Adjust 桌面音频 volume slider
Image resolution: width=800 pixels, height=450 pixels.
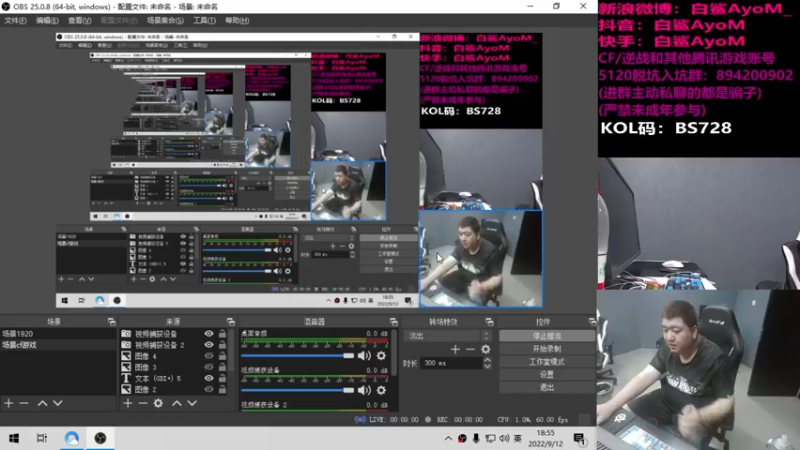coord(297,356)
